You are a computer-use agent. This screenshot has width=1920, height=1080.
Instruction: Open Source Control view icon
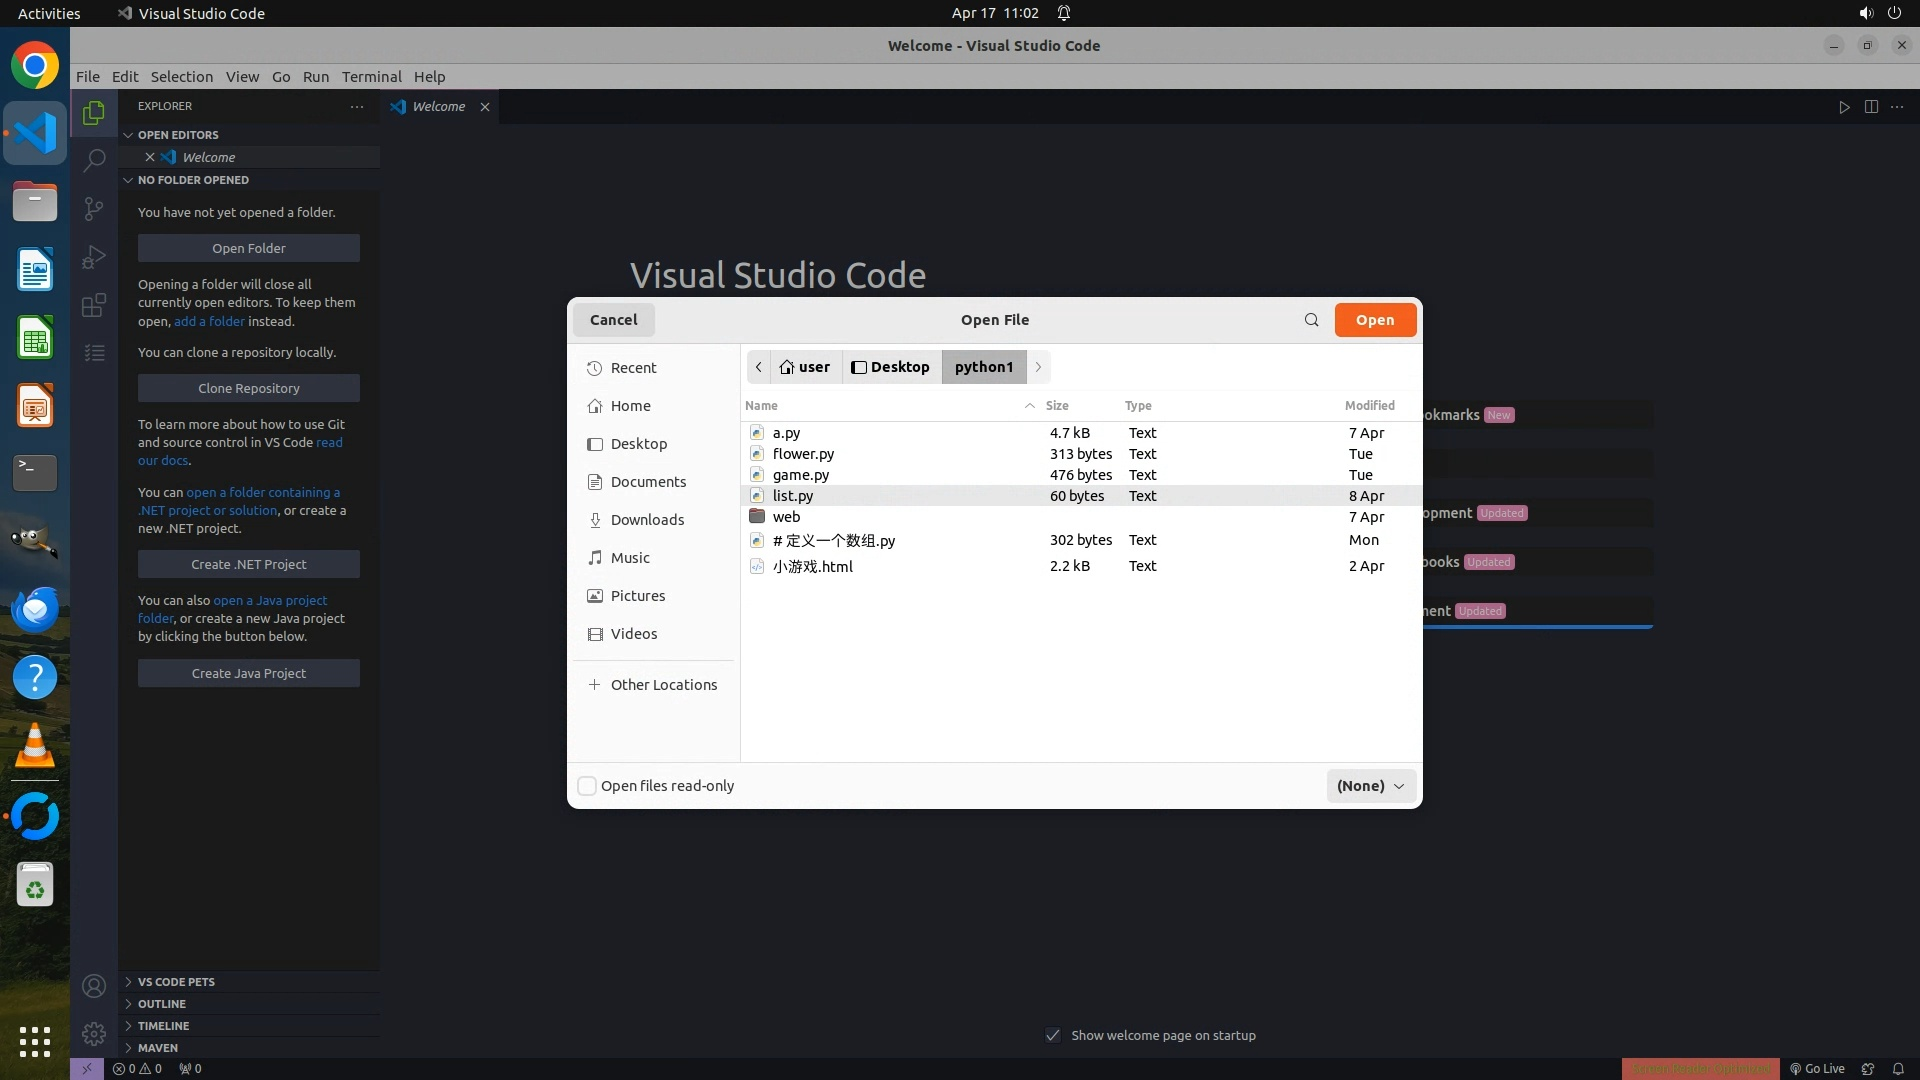[x=94, y=208]
